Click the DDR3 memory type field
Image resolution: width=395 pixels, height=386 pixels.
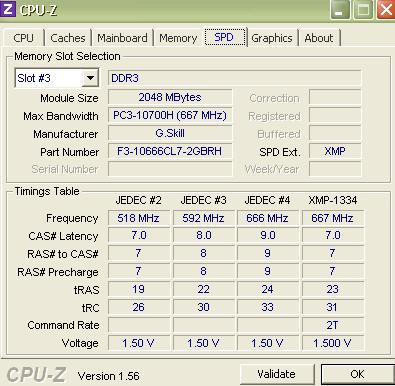coord(234,78)
